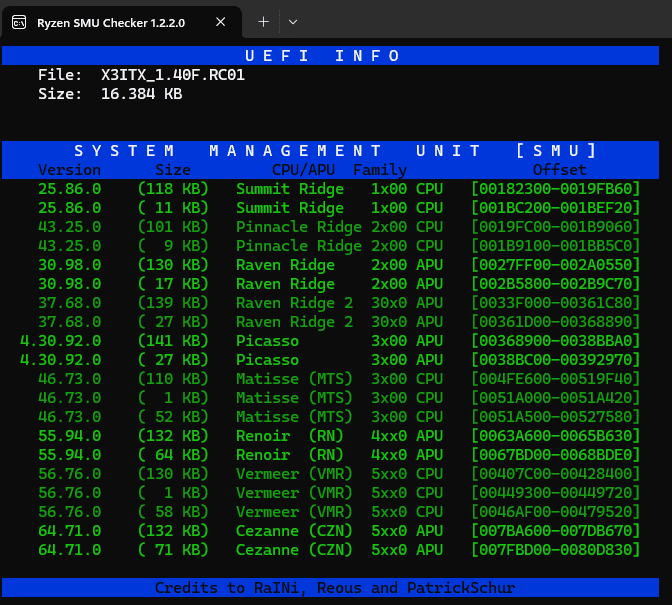
Task: Click offset [002B5800-002B9C70]
Action: coord(556,284)
